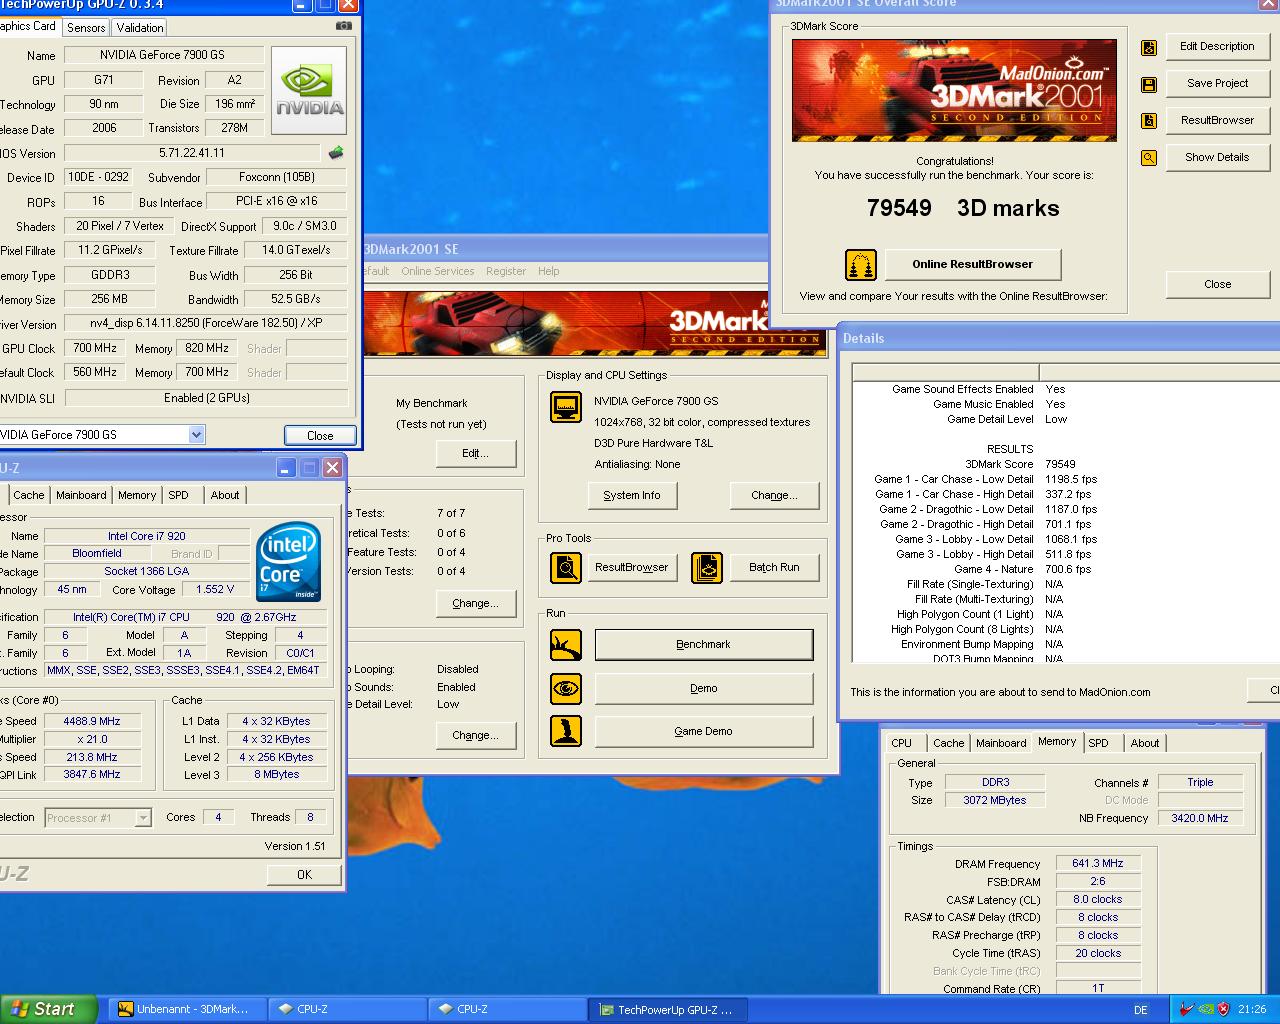Click the Edit... button for My Benchmark
This screenshot has width=1280, height=1024.
476,454
